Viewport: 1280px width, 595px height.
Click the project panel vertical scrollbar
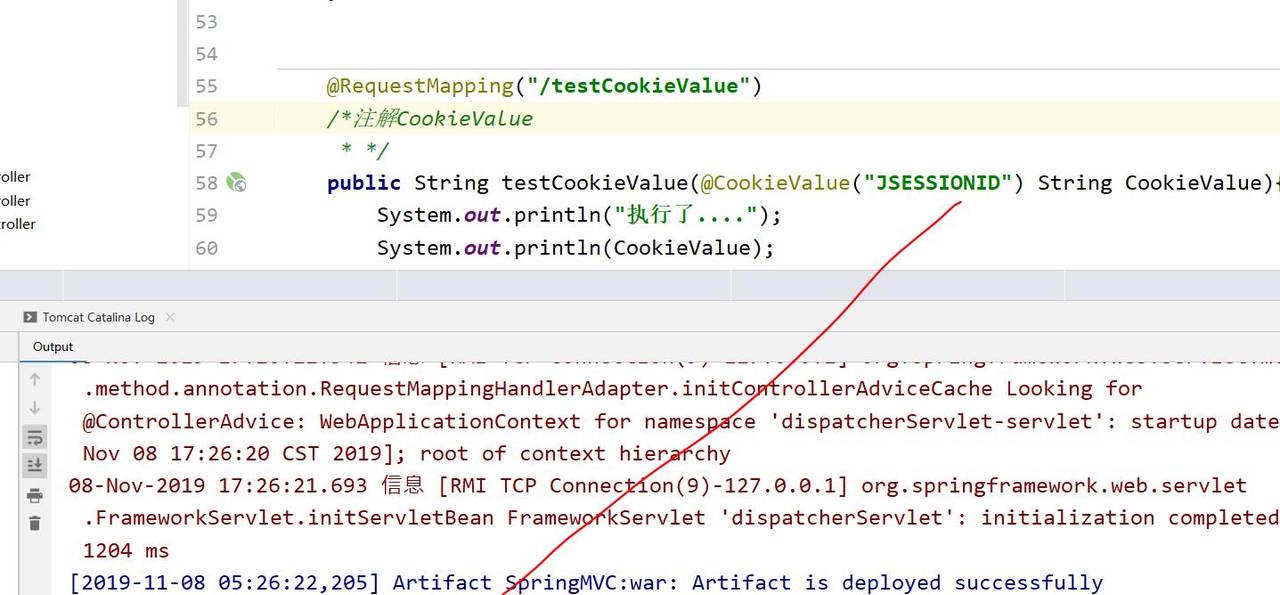pyautogui.click(x=182, y=53)
